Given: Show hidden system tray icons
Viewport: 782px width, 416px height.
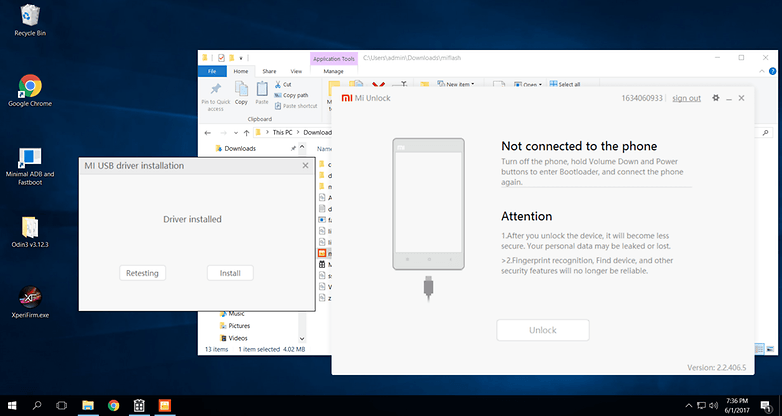Looking at the screenshot, I should (x=689, y=406).
